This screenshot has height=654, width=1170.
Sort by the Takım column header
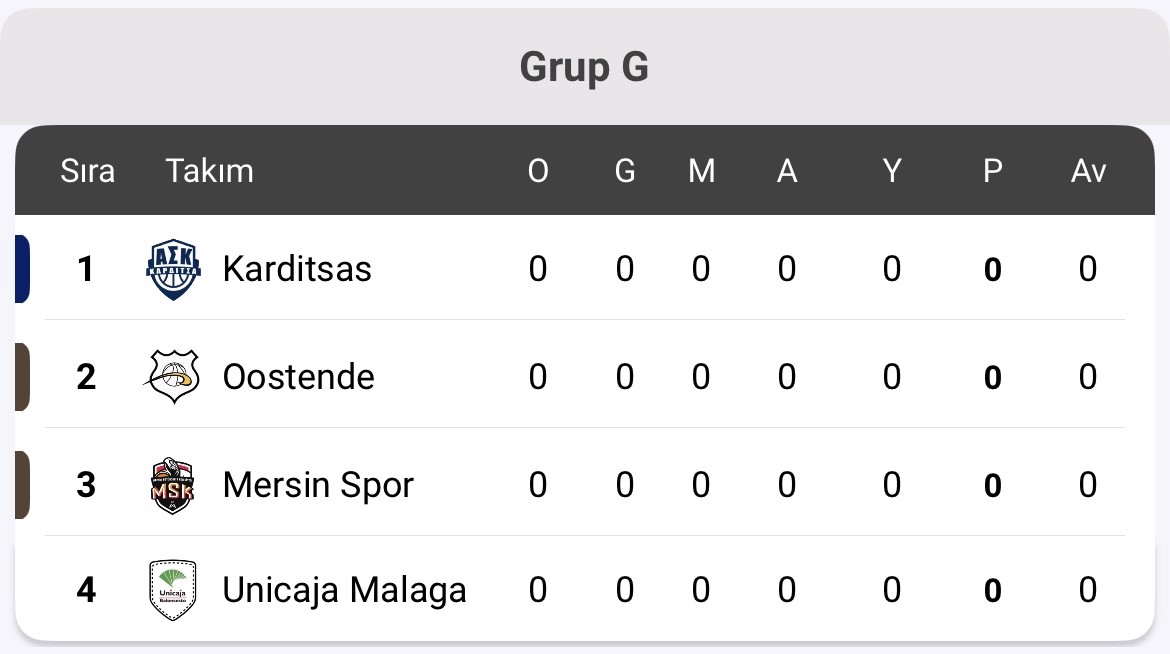point(210,171)
